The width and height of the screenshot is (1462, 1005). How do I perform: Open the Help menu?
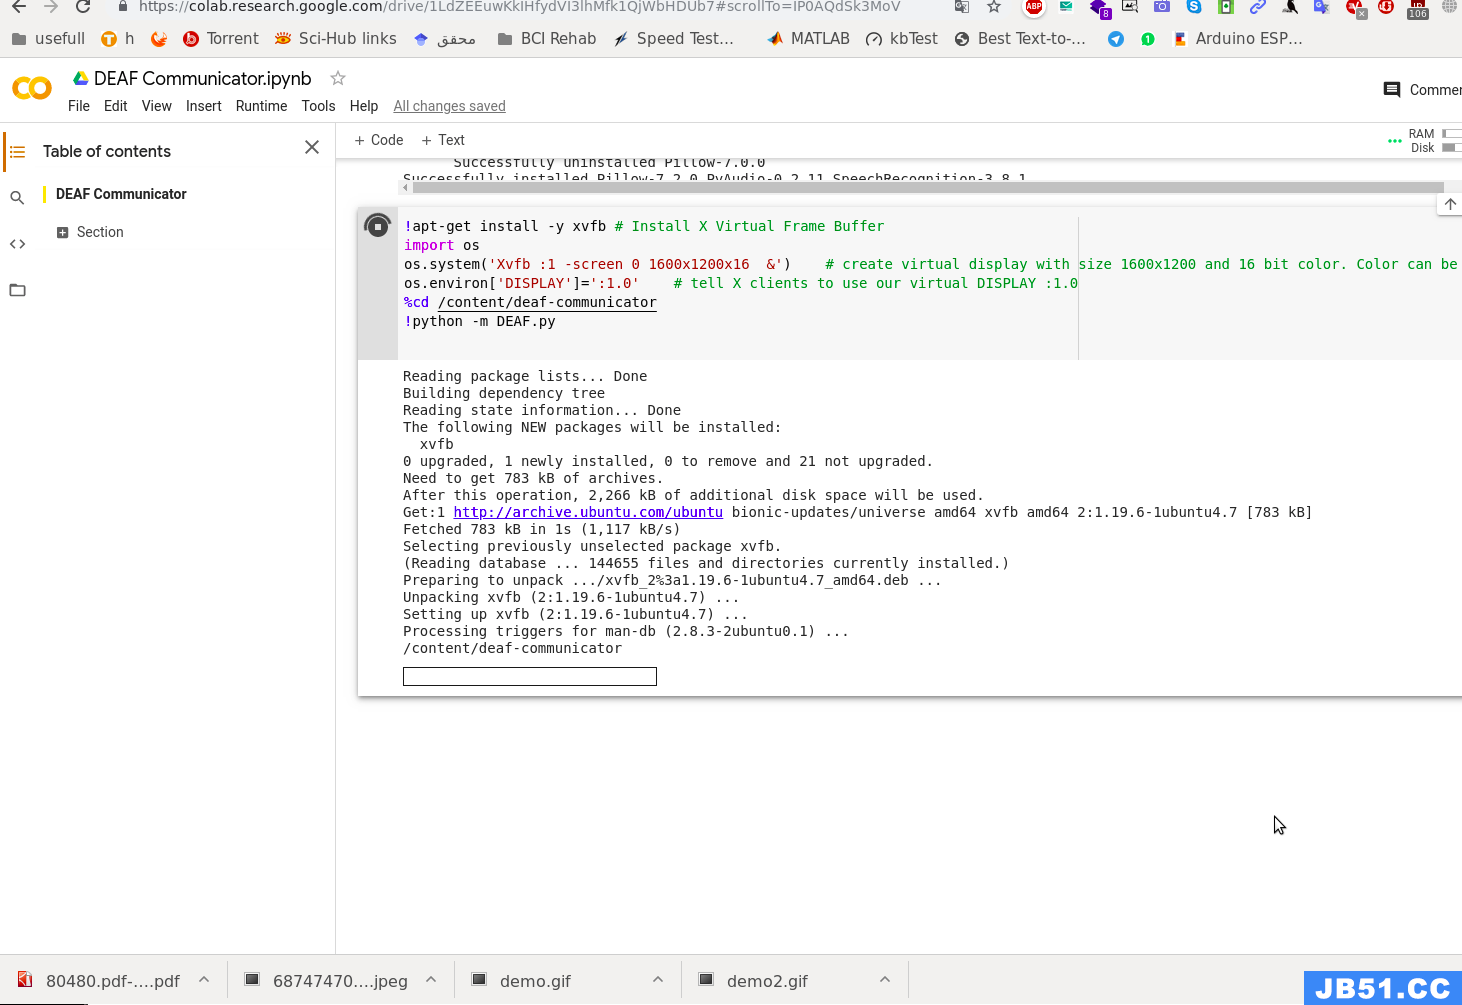coord(364,106)
